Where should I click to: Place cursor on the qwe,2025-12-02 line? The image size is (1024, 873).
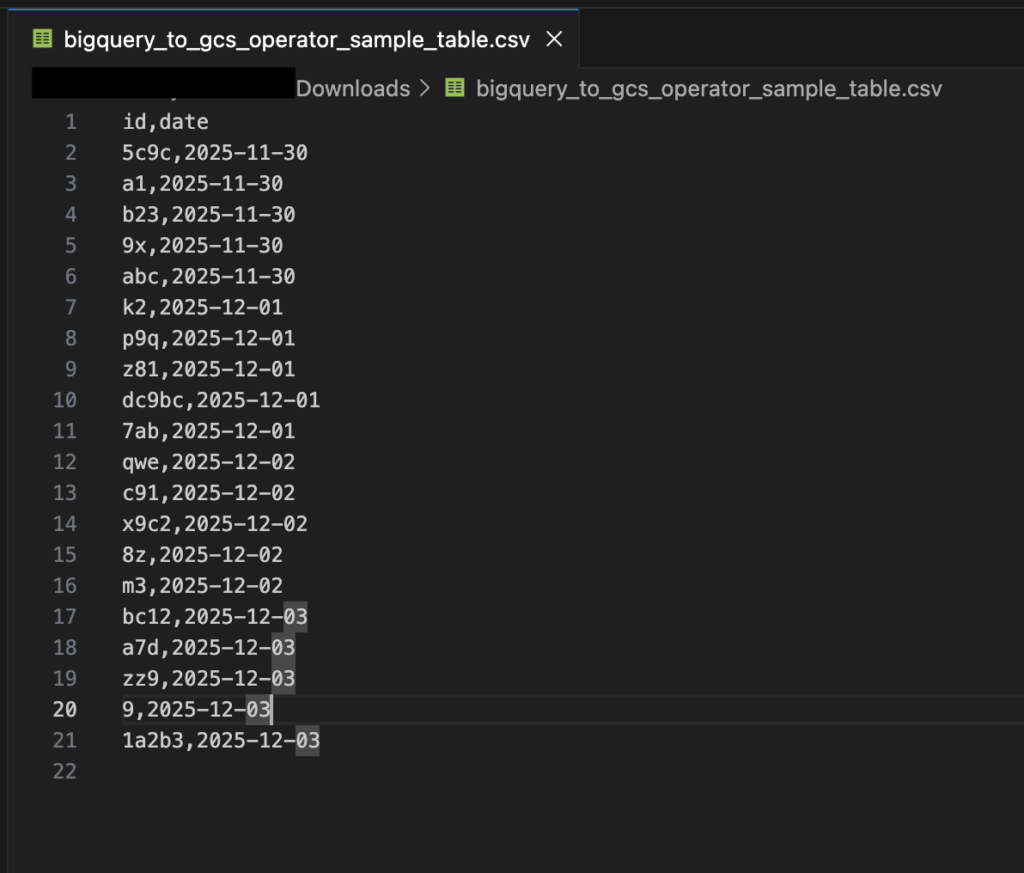208,462
